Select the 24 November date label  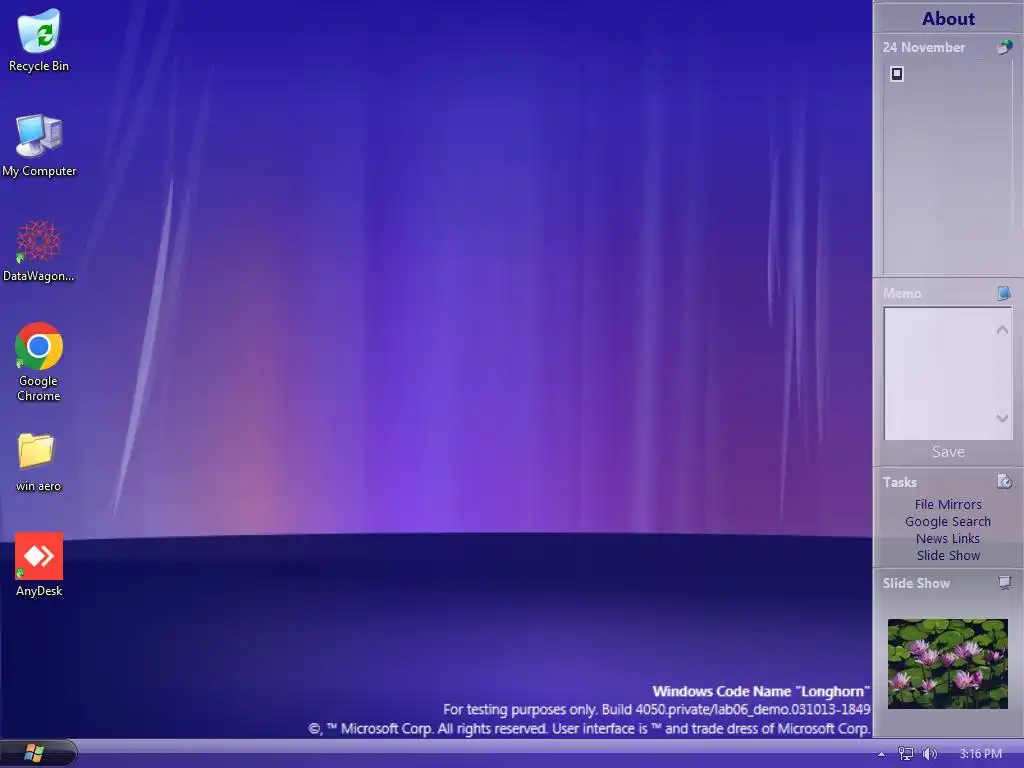click(x=923, y=47)
